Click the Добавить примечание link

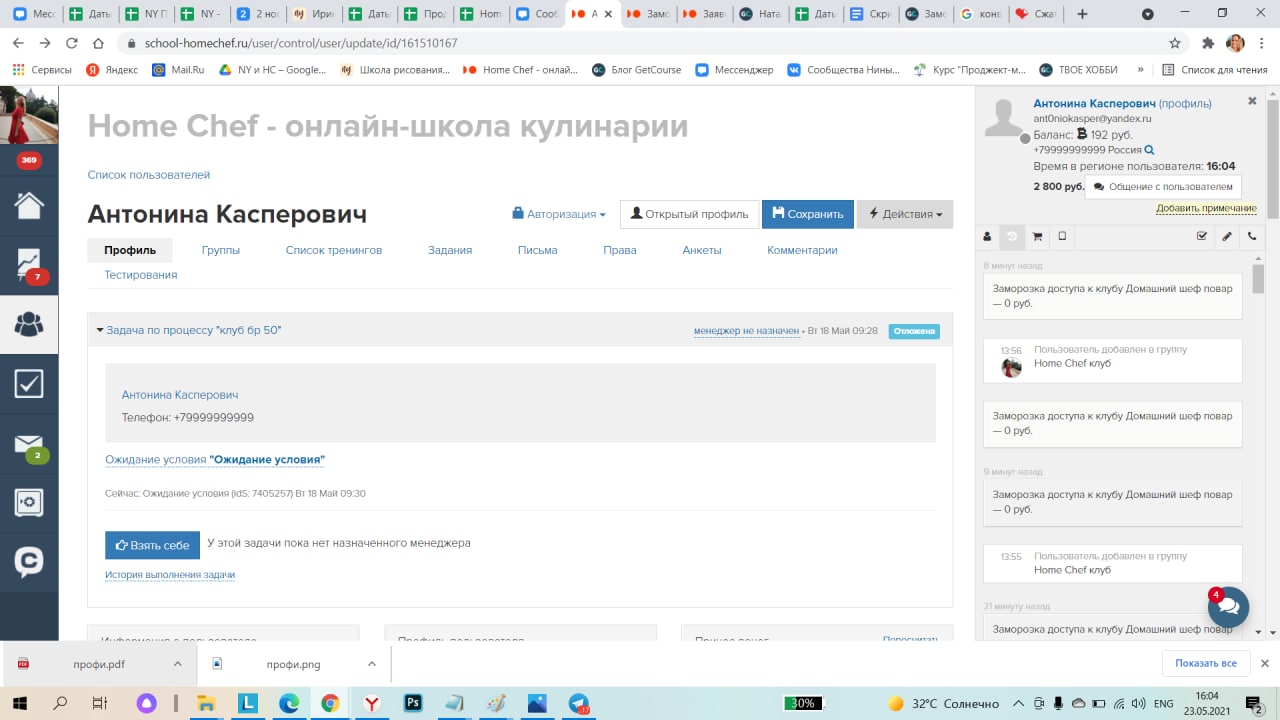pos(1206,208)
